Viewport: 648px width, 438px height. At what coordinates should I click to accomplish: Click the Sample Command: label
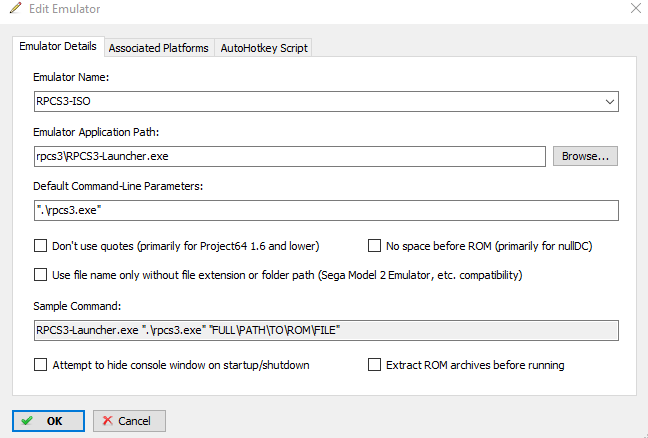77,306
